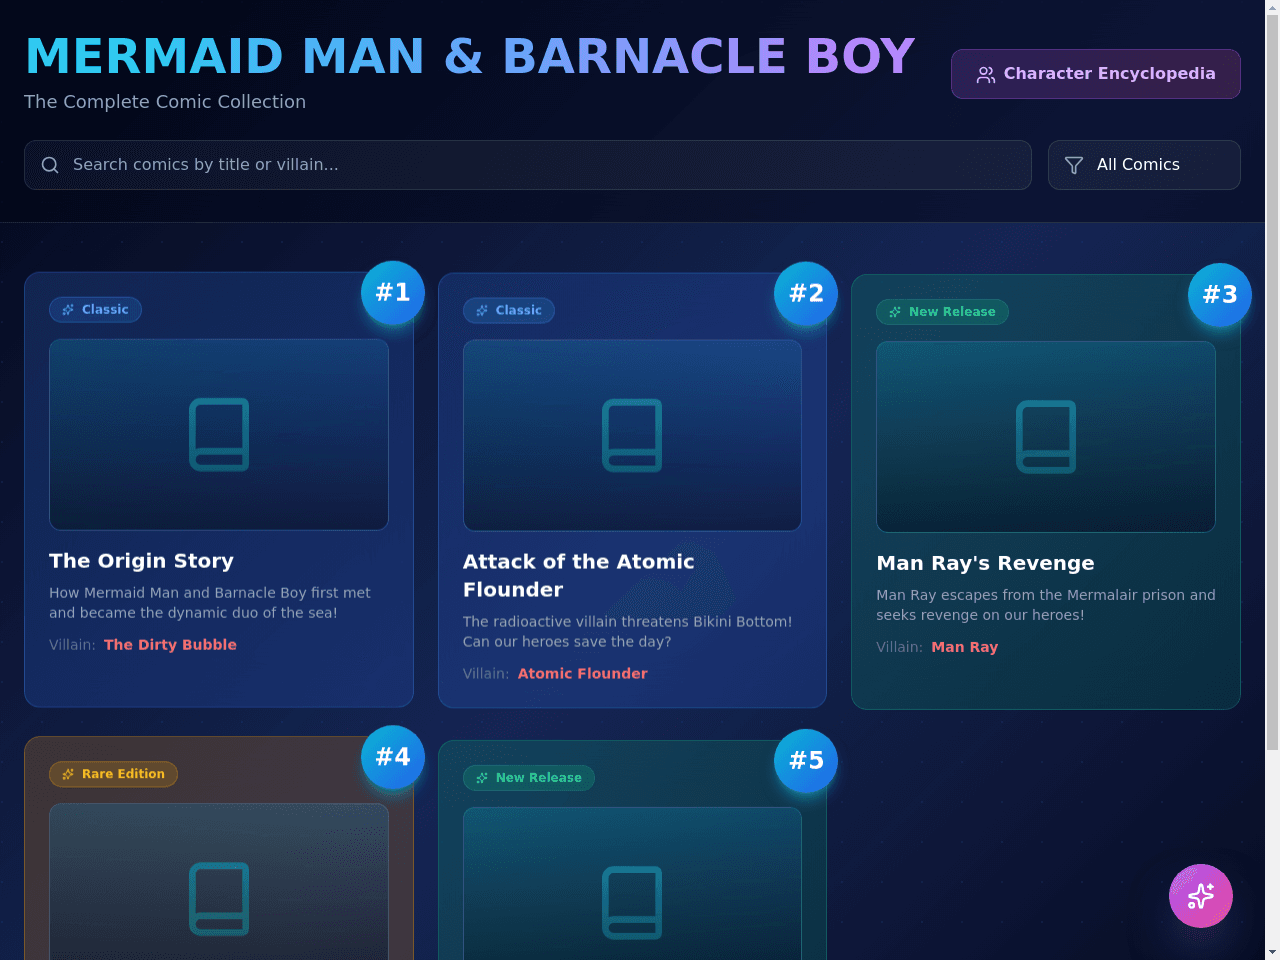Screen dimensions: 1280x960
Task: Focus the comics search field
Action: pyautogui.click(x=528, y=165)
